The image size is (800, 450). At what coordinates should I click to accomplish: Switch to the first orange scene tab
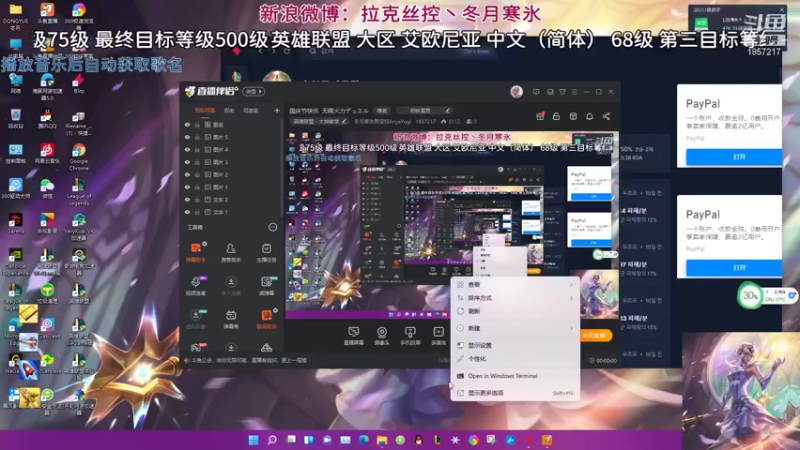coord(205,110)
